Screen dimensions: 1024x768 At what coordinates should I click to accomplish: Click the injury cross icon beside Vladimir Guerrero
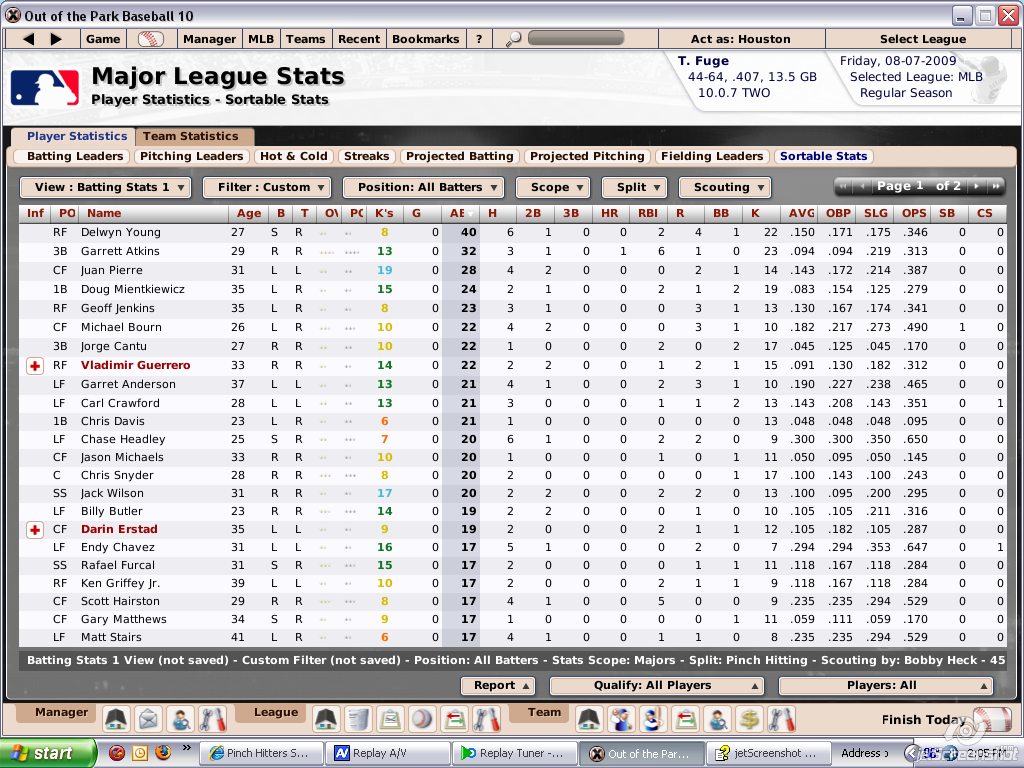[x=35, y=366]
